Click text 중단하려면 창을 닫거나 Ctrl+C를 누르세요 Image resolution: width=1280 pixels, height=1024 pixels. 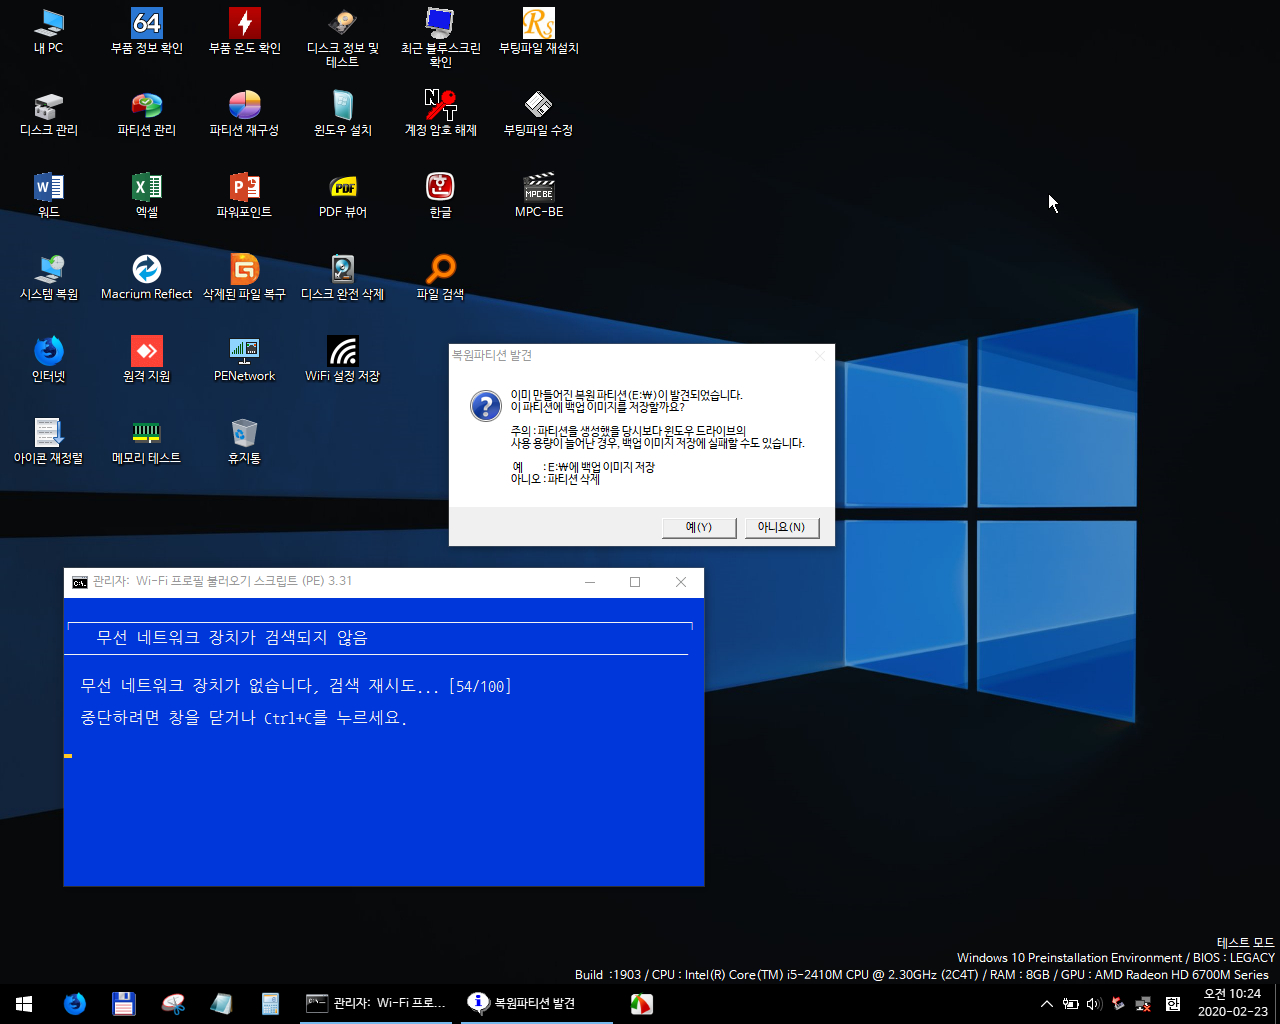[x=243, y=718]
